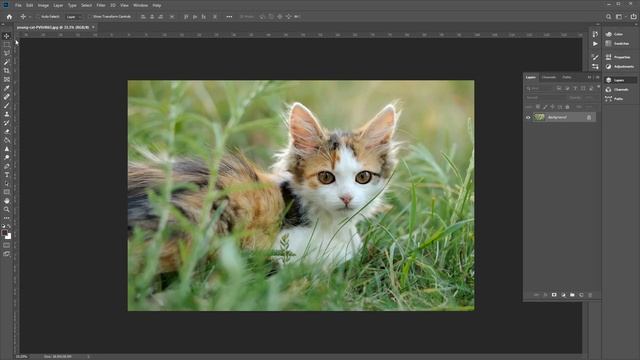The width and height of the screenshot is (640, 360).
Task: Switch foreground and background colors
Action: [9, 227]
